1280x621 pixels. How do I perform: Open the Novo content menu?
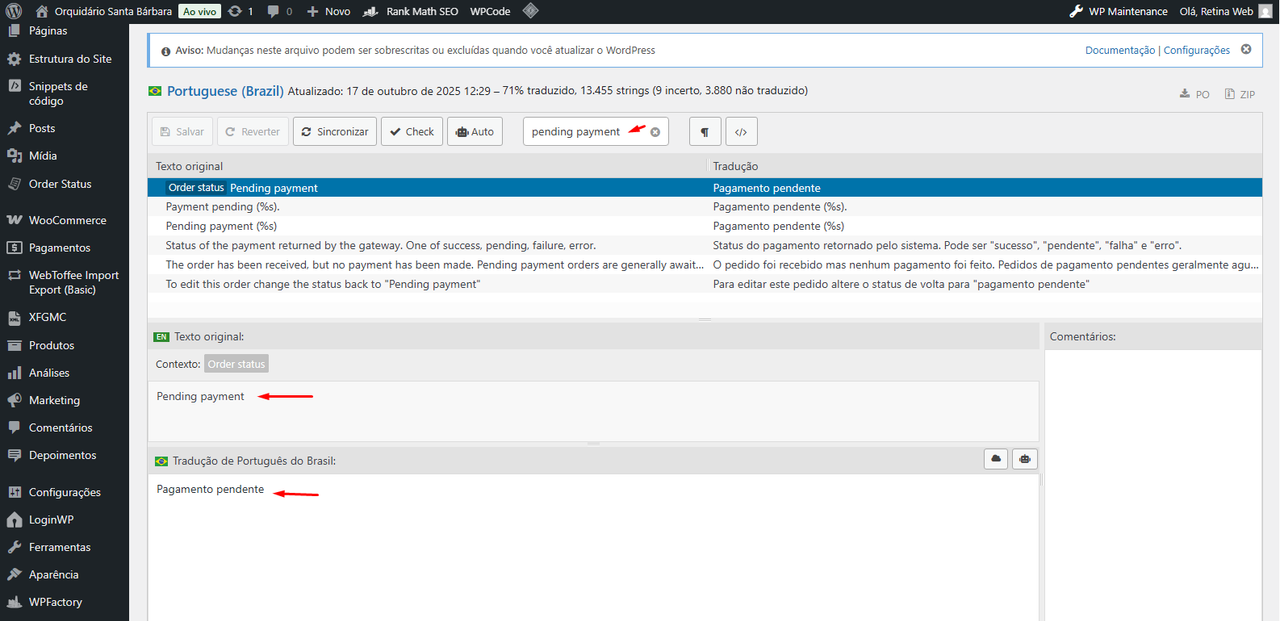click(329, 11)
